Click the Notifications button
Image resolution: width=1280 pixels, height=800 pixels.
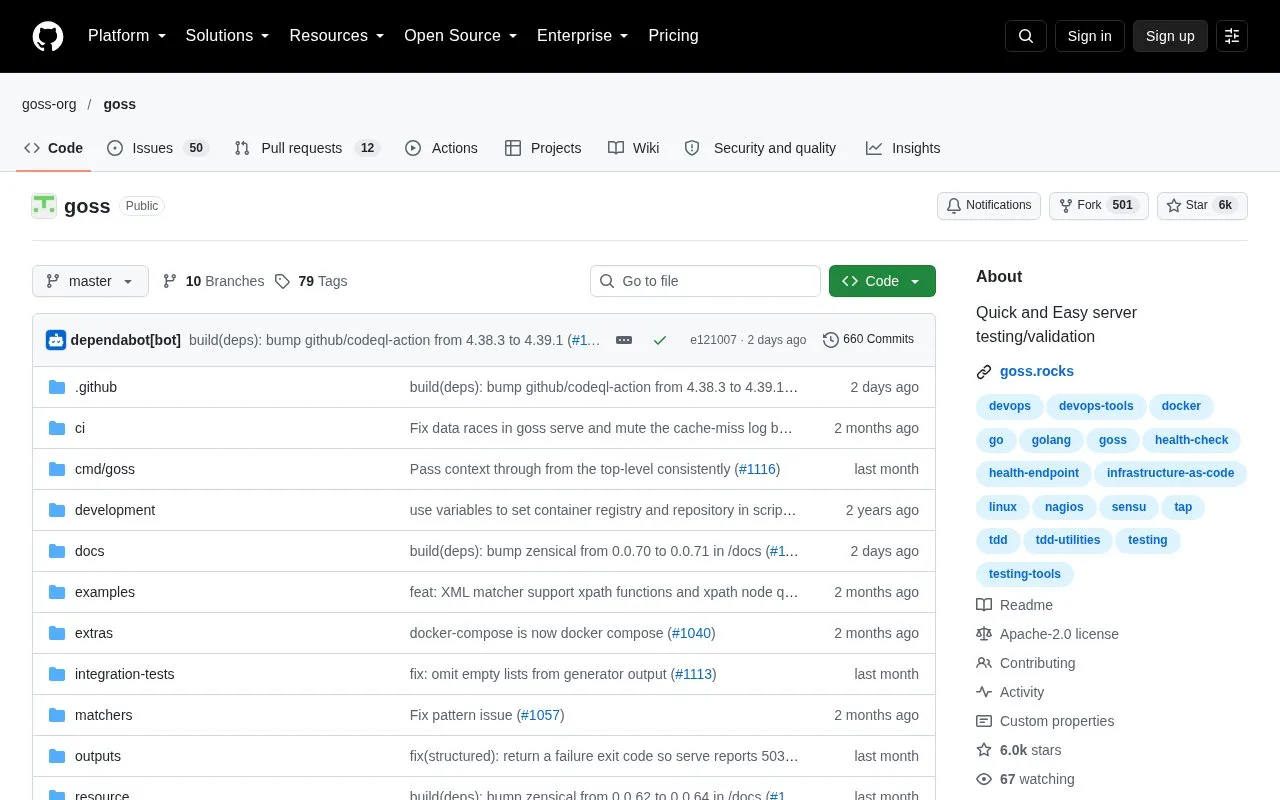pos(989,206)
